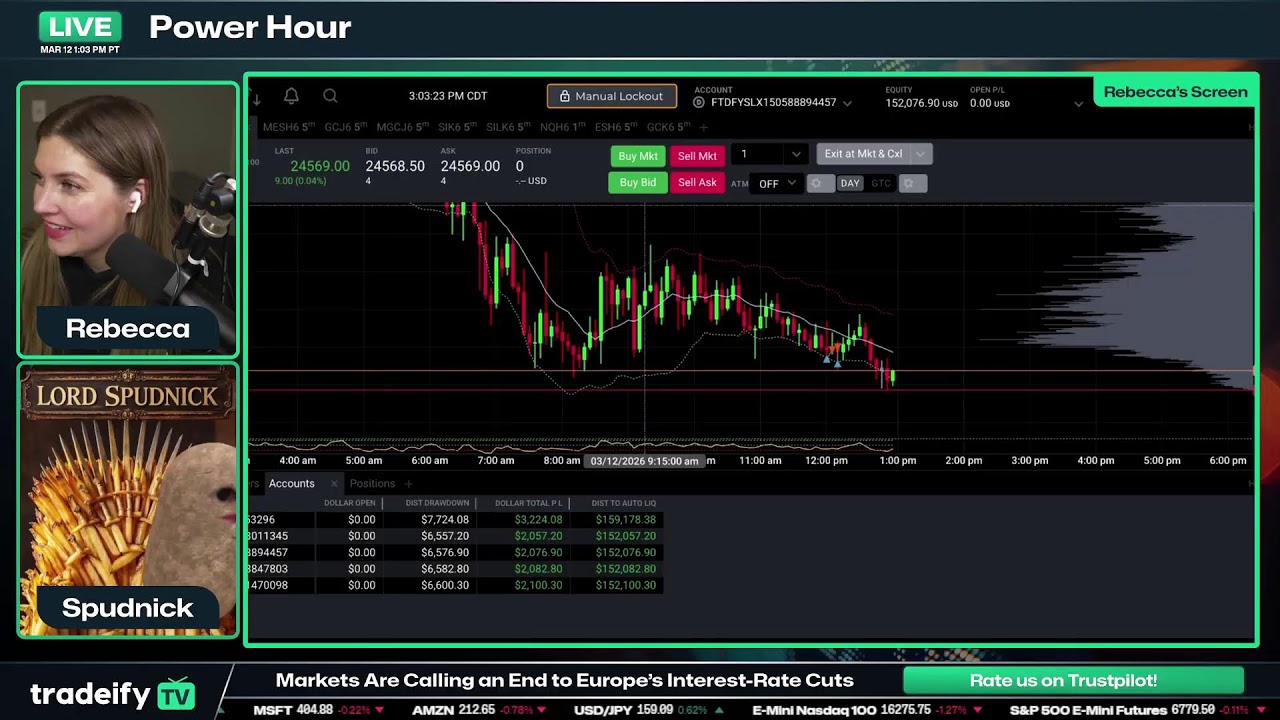1280x720 pixels.
Task: Select GTC time-in-force toggle
Action: click(880, 183)
